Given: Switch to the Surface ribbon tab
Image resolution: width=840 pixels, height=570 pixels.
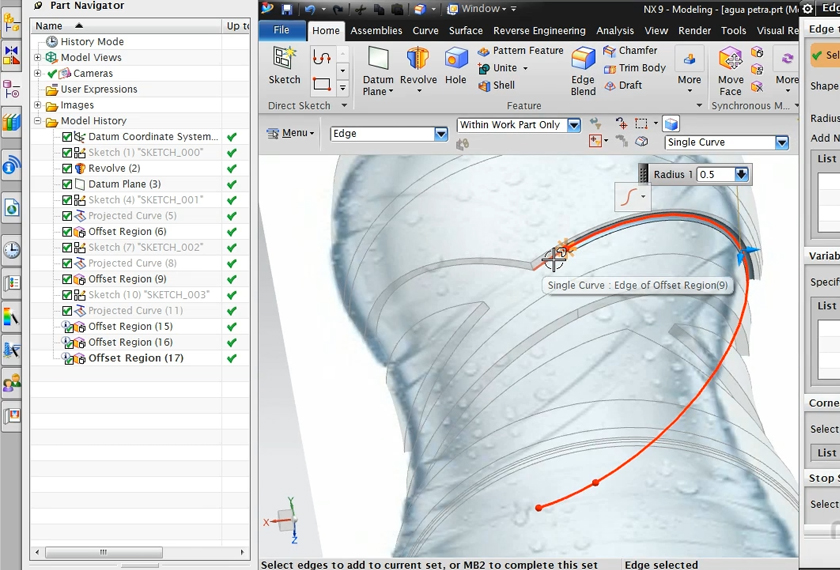Looking at the screenshot, I should point(465,31).
